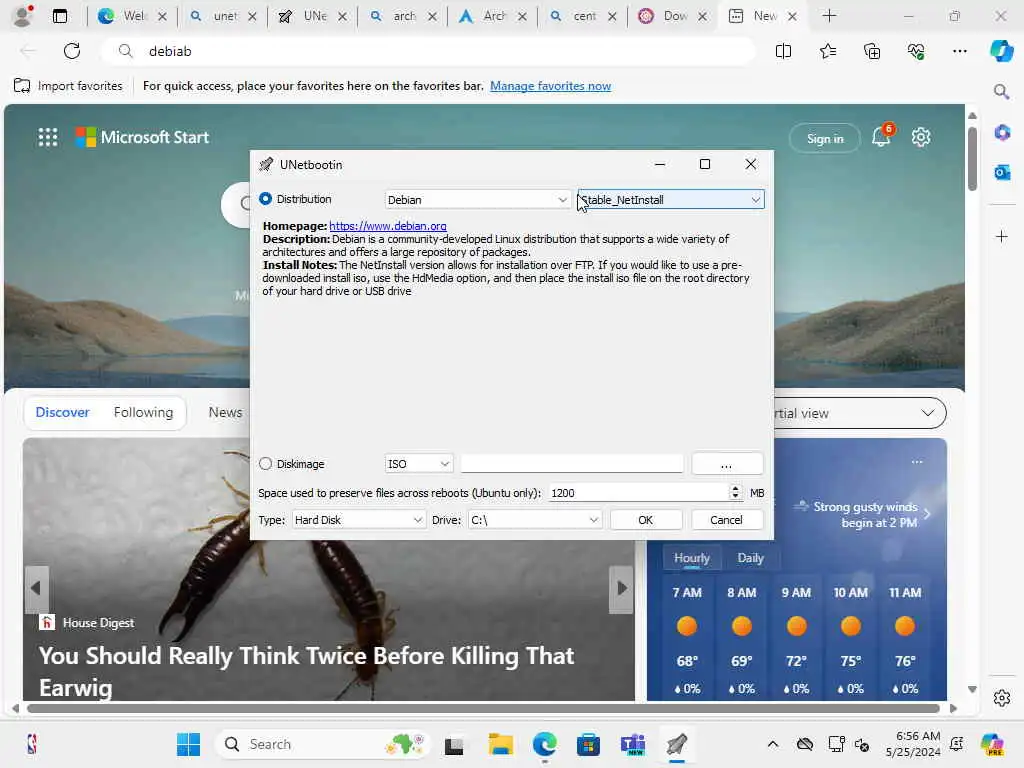Open the Debian distribution dropdown
Screen dimensions: 1024x768
click(x=477, y=200)
